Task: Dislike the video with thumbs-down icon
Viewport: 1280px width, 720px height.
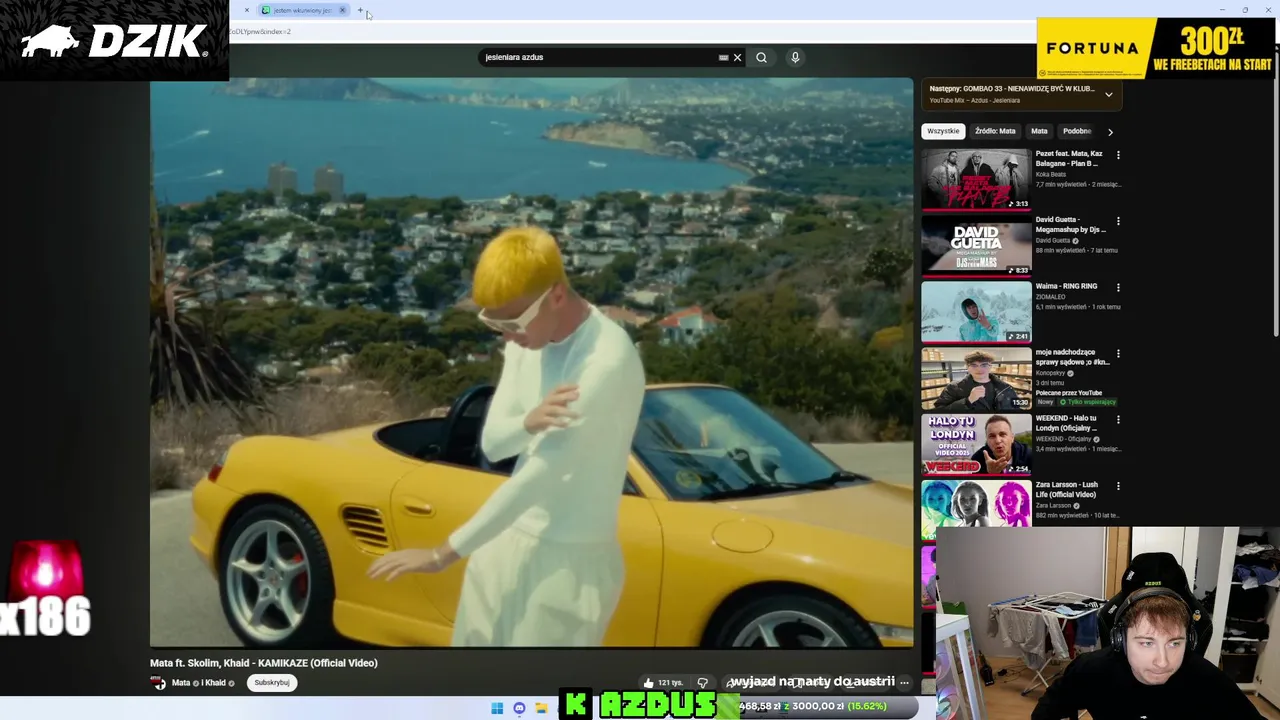Action: pyautogui.click(x=702, y=683)
